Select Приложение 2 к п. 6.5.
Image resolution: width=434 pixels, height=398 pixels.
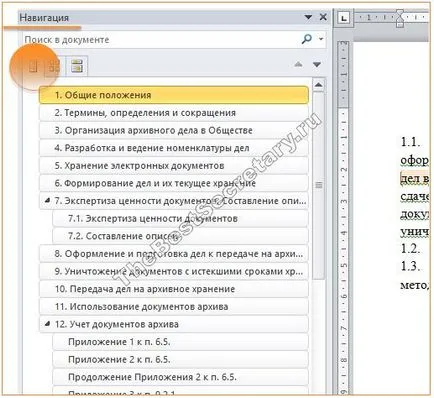click(x=180, y=360)
